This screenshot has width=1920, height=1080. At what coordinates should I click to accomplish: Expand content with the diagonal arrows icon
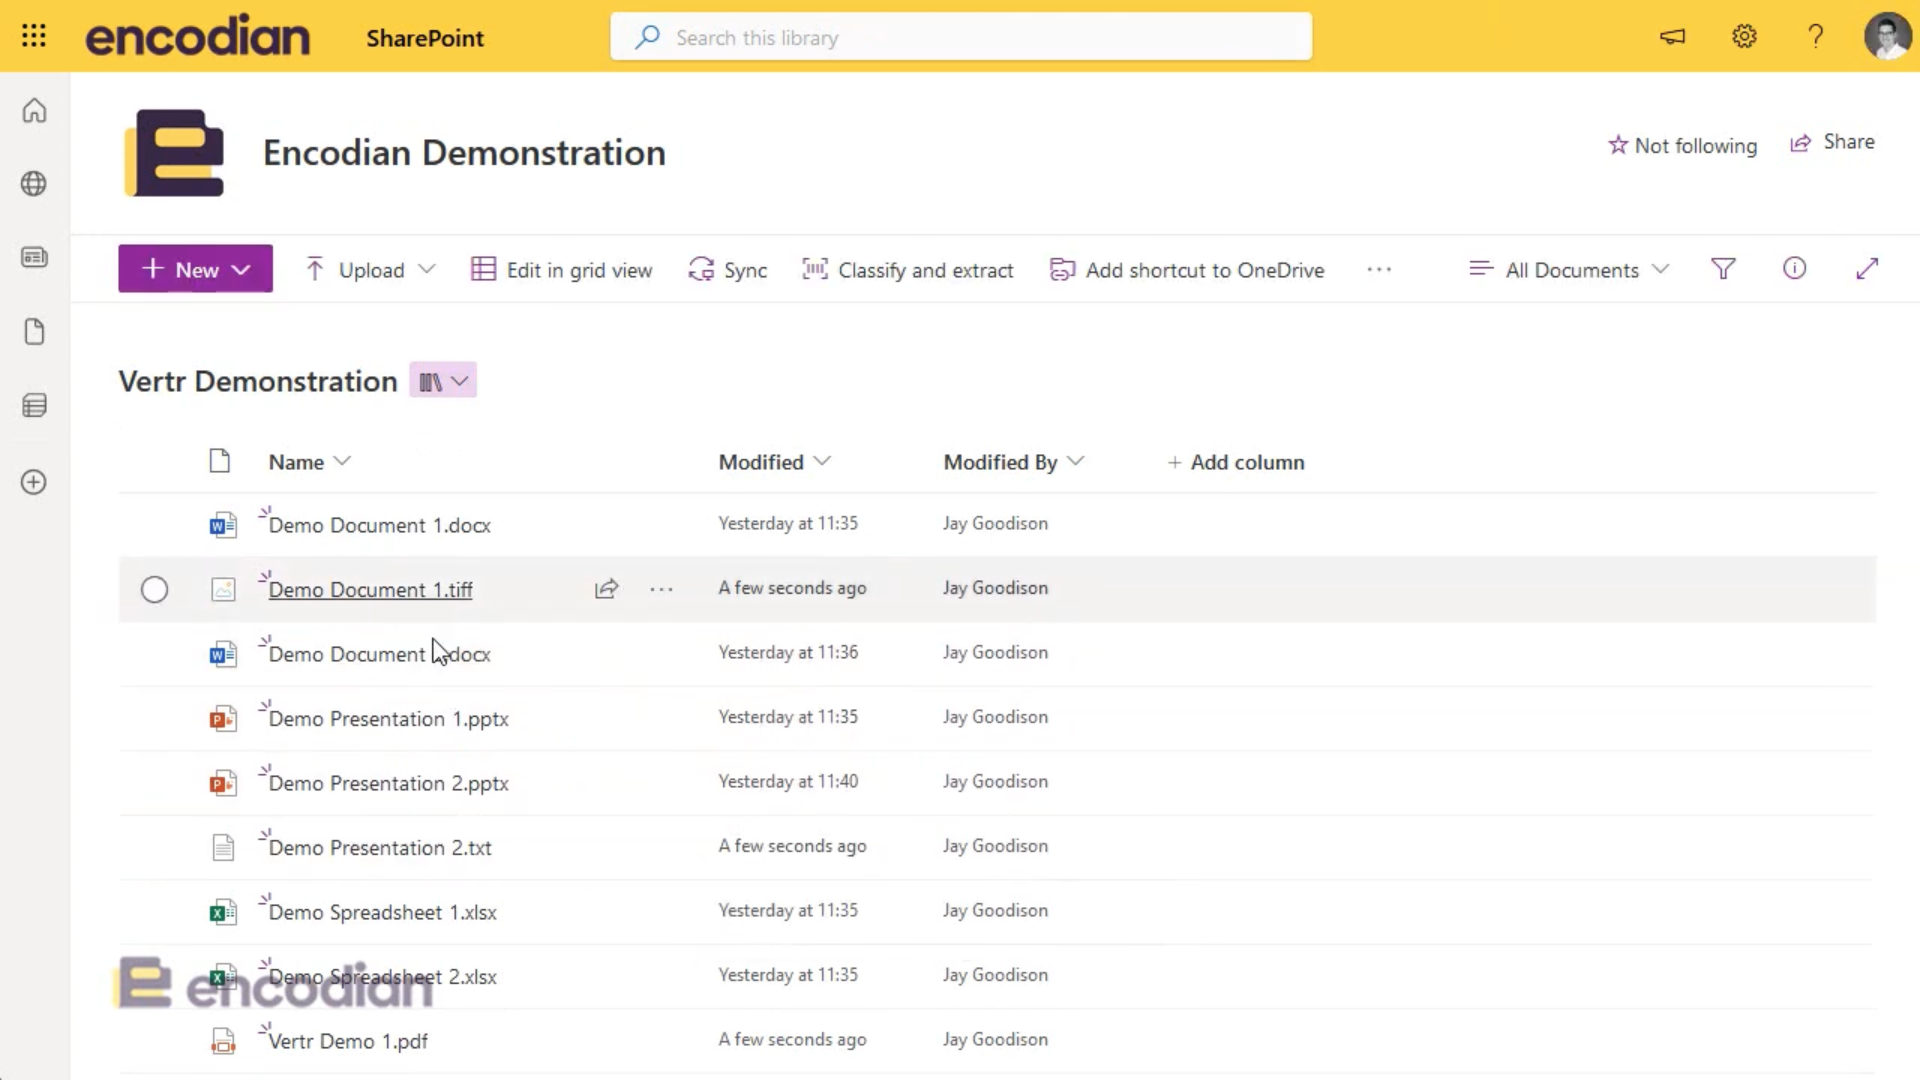point(1866,269)
